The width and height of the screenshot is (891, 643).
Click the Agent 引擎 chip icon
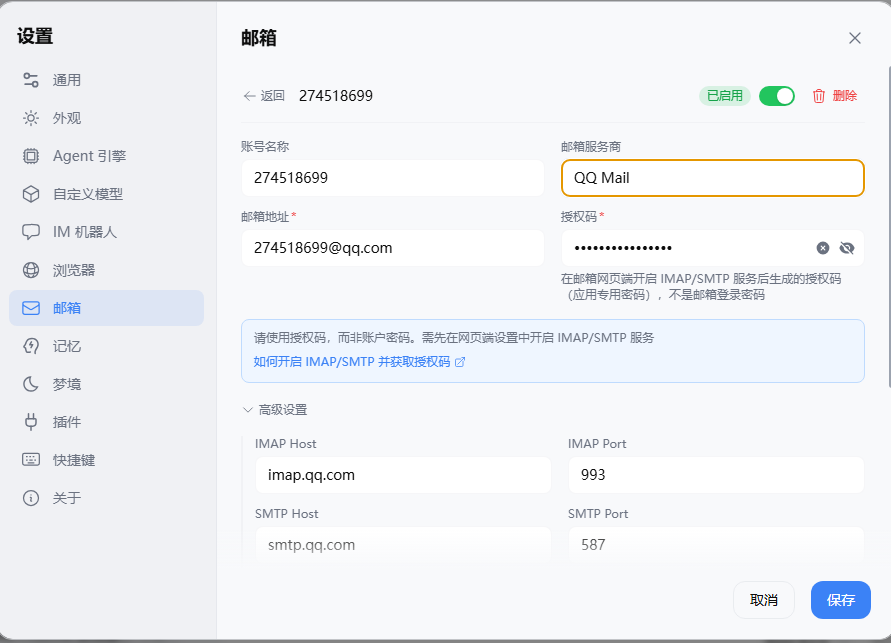click(x=31, y=156)
